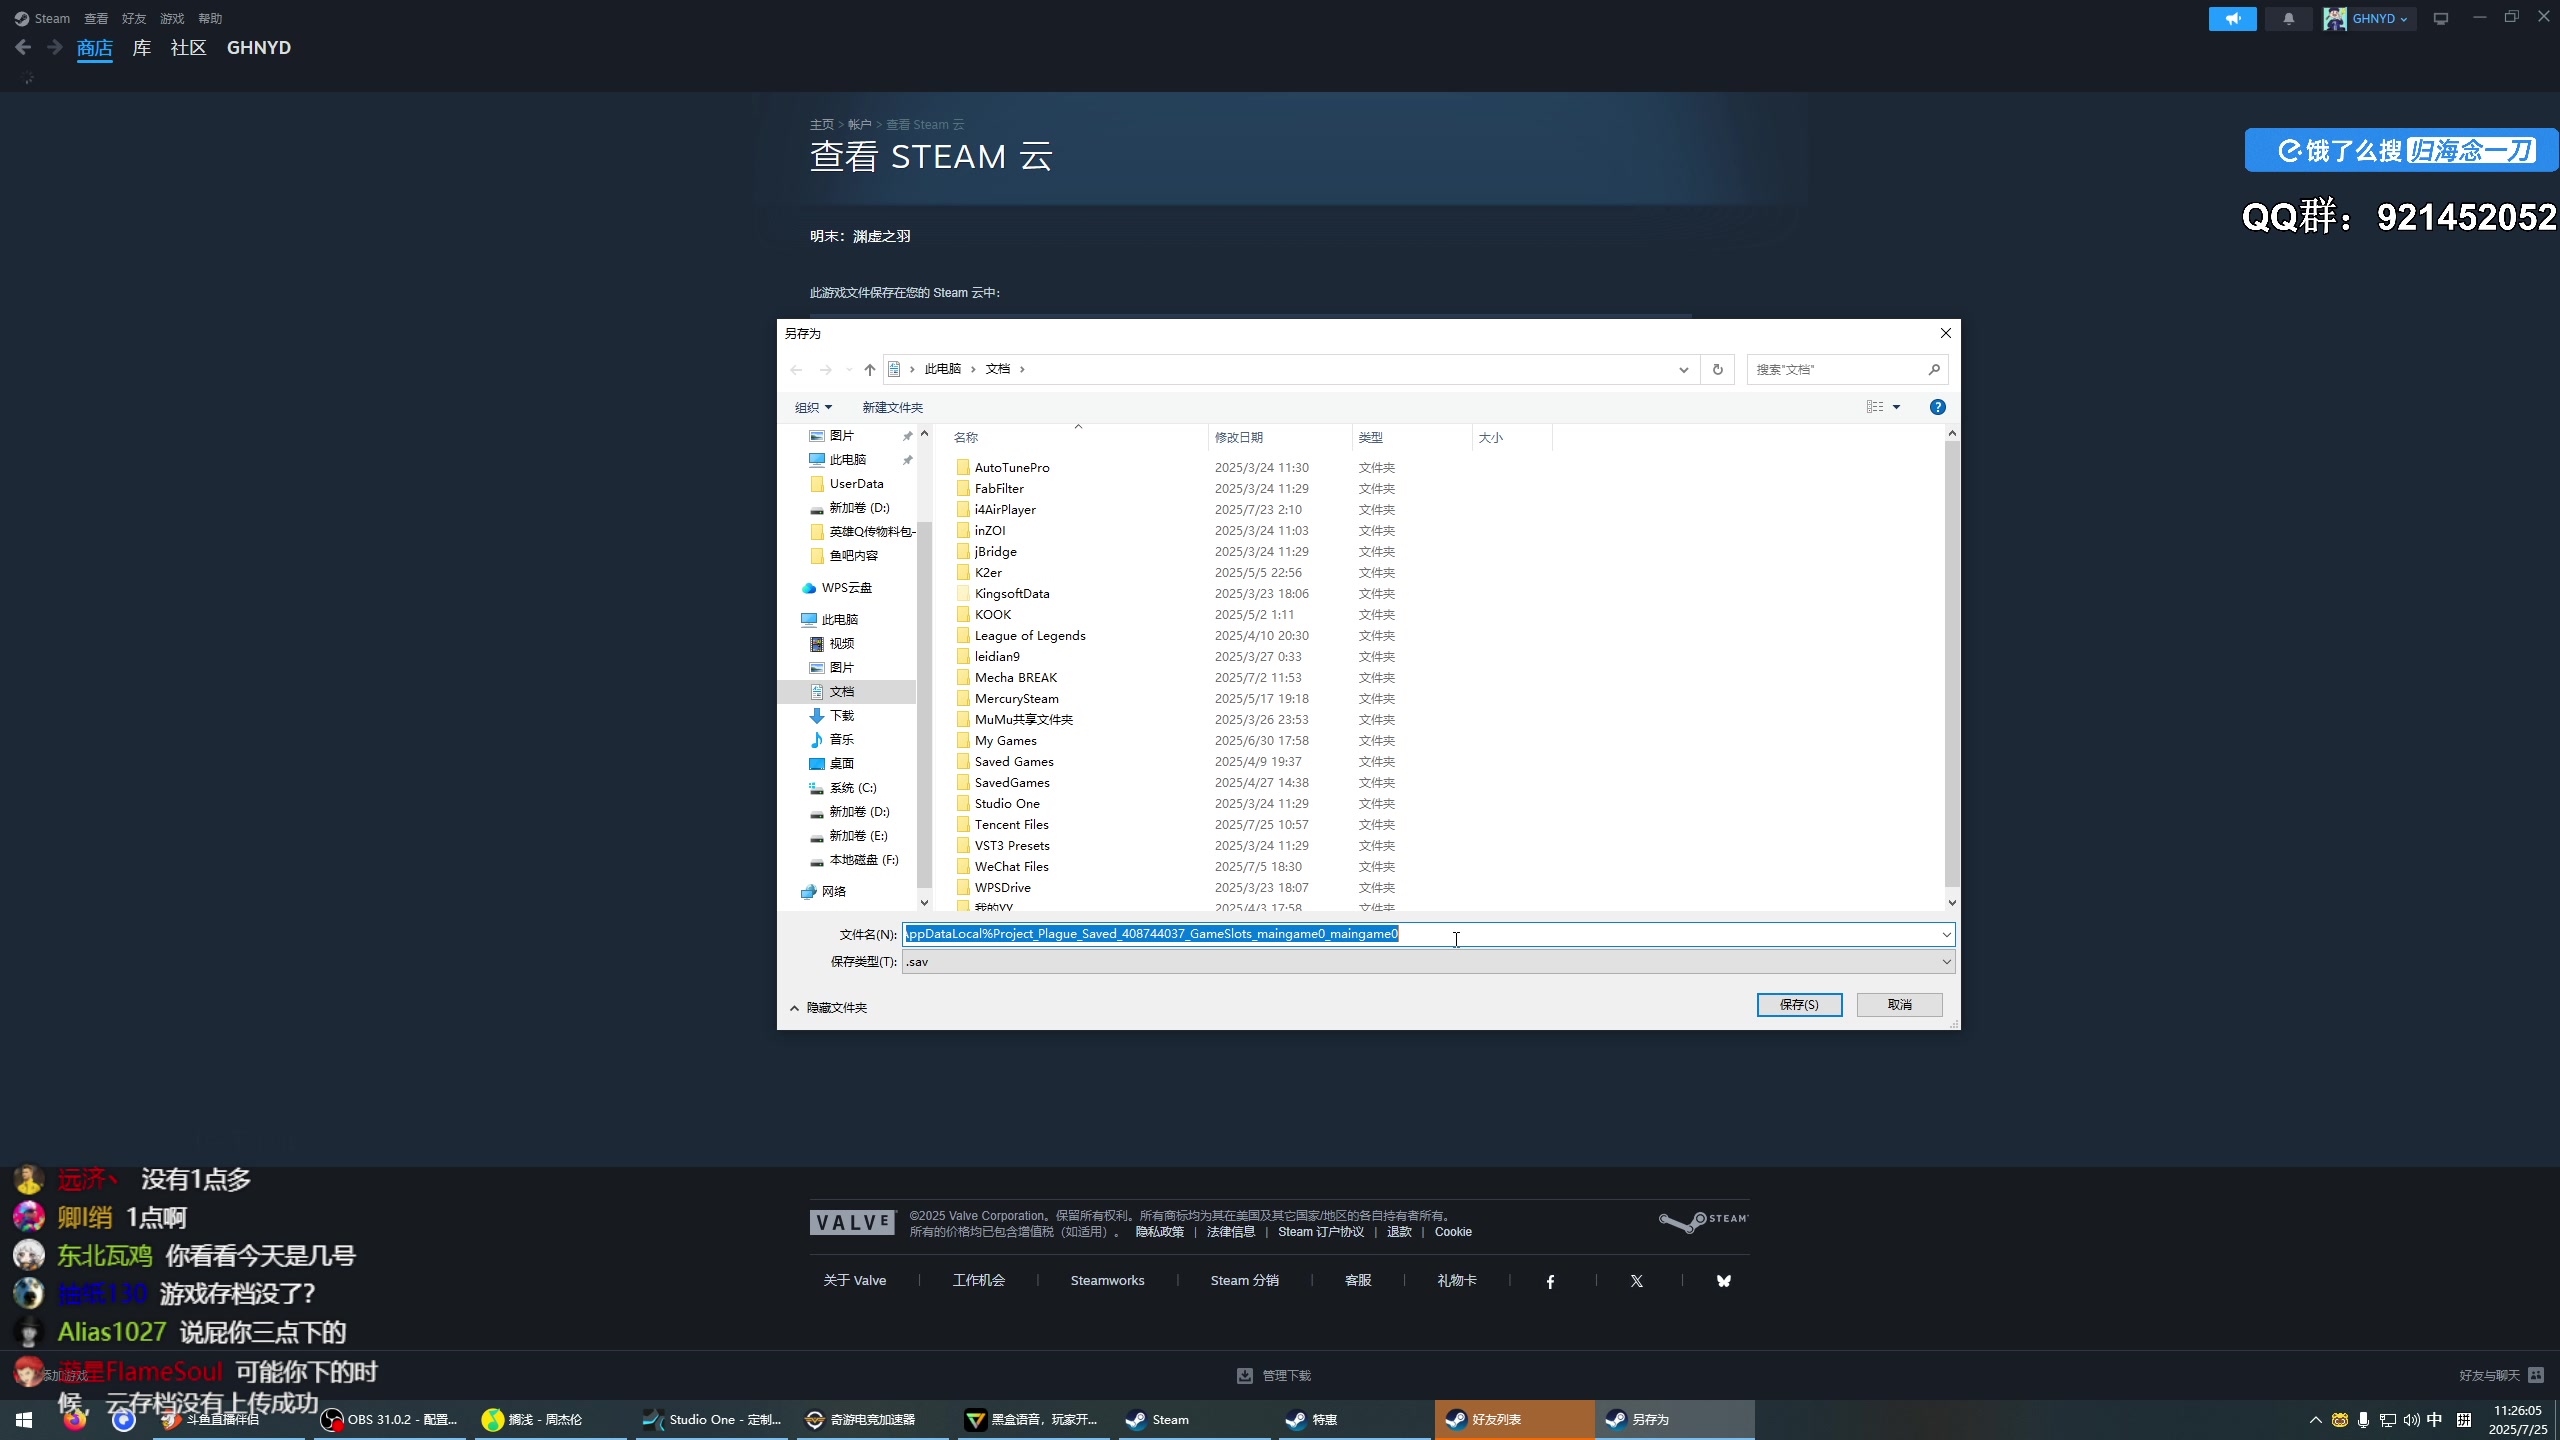
Task: Open the Steam notifications bell
Action: pyautogui.click(x=2288, y=18)
